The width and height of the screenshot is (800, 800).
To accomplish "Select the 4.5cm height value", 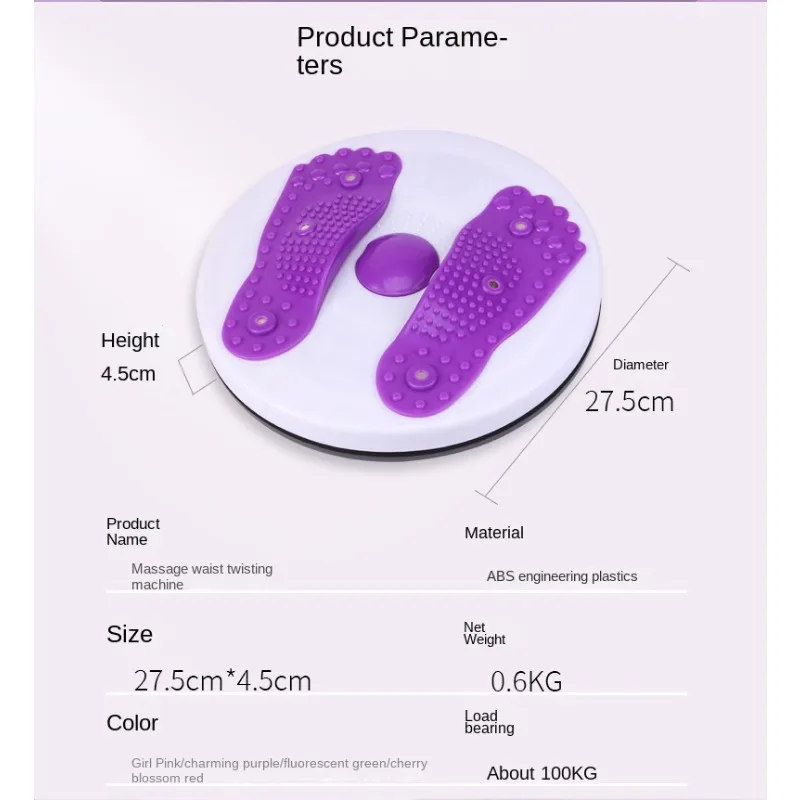I will pyautogui.click(x=128, y=374).
